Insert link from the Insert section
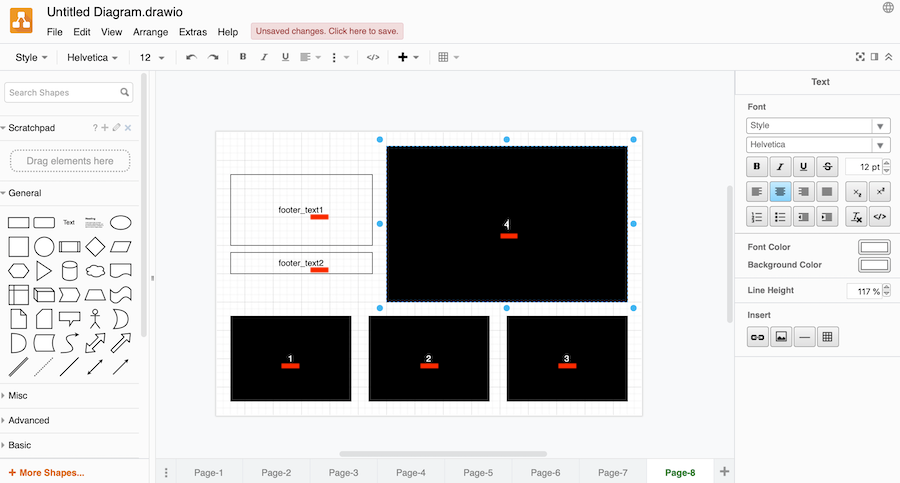This screenshot has height=483, width=900. pos(758,337)
